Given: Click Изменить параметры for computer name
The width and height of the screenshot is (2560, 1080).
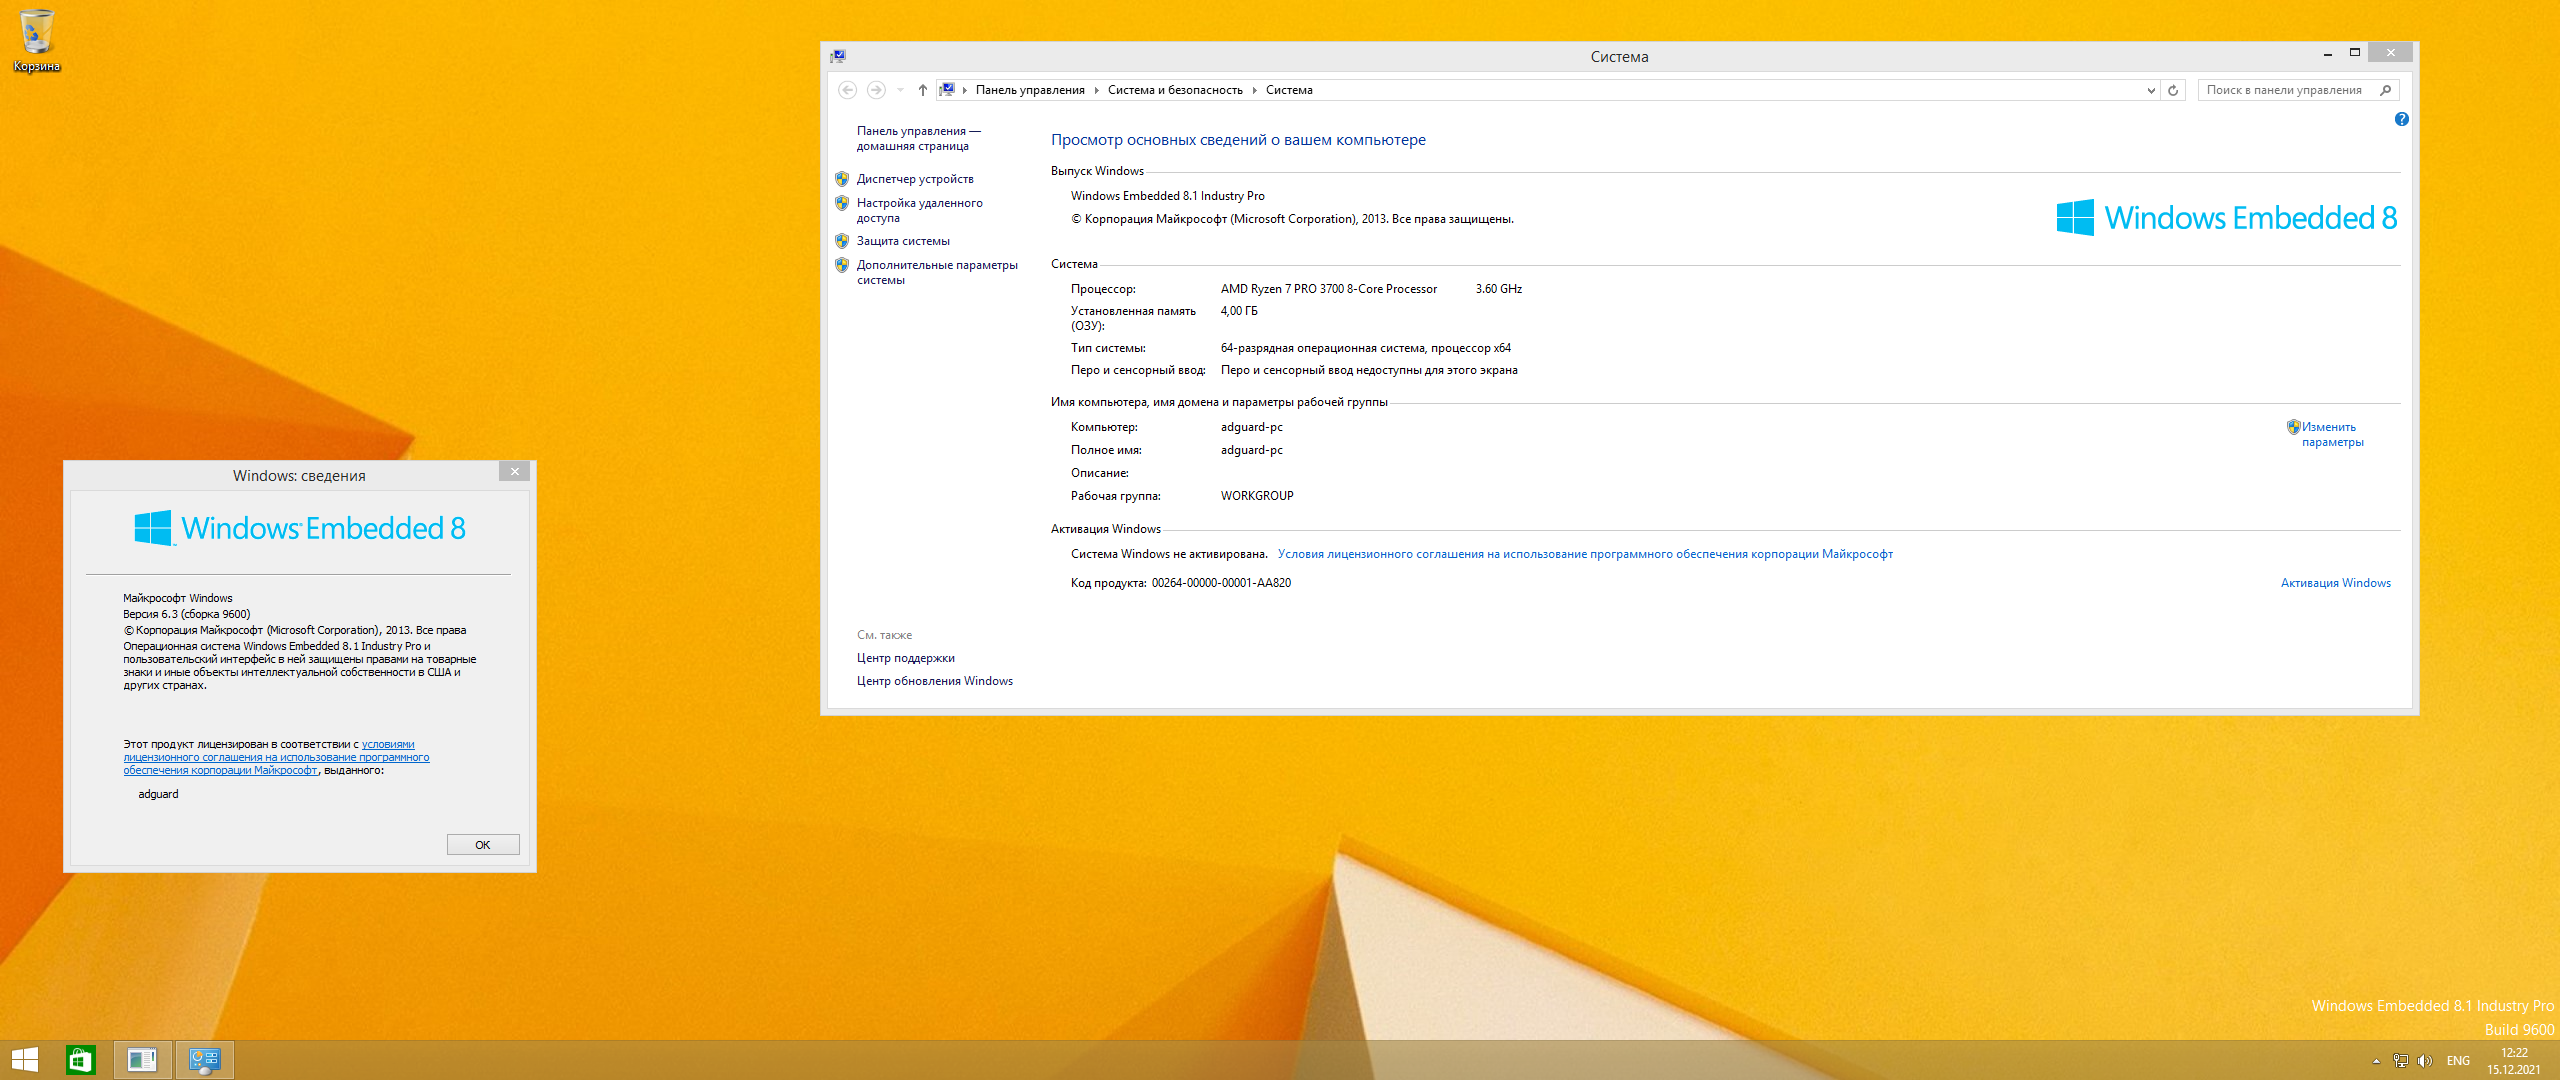Looking at the screenshot, I should 2332,434.
